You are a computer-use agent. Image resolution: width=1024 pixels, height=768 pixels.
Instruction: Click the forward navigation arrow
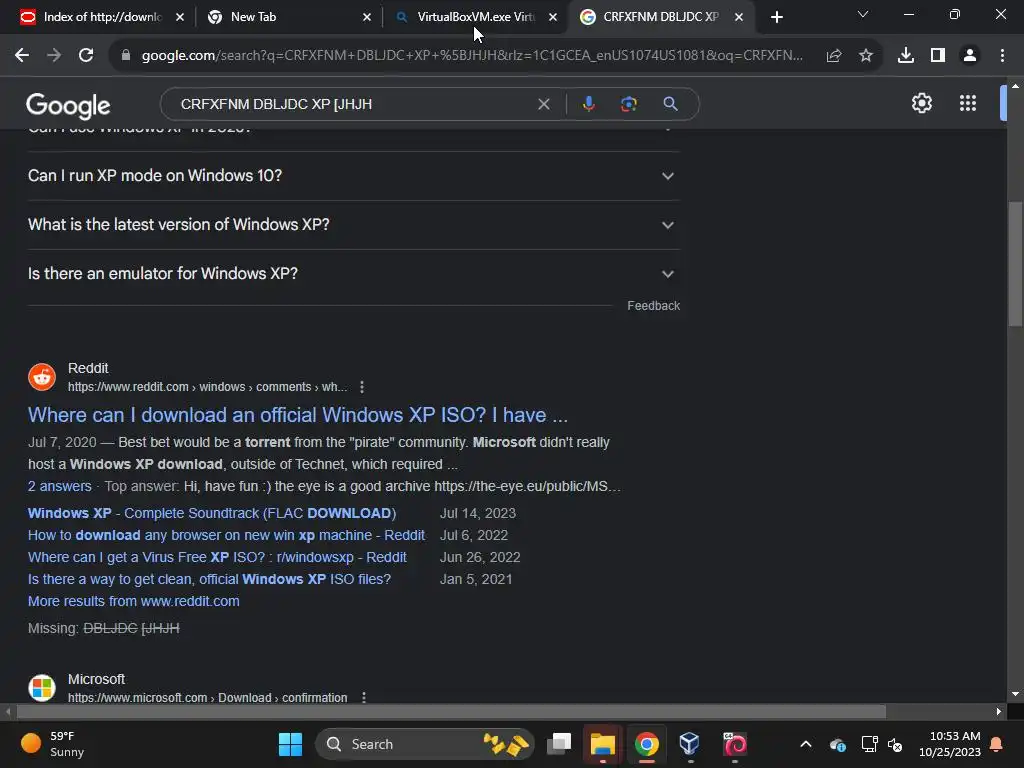(54, 56)
